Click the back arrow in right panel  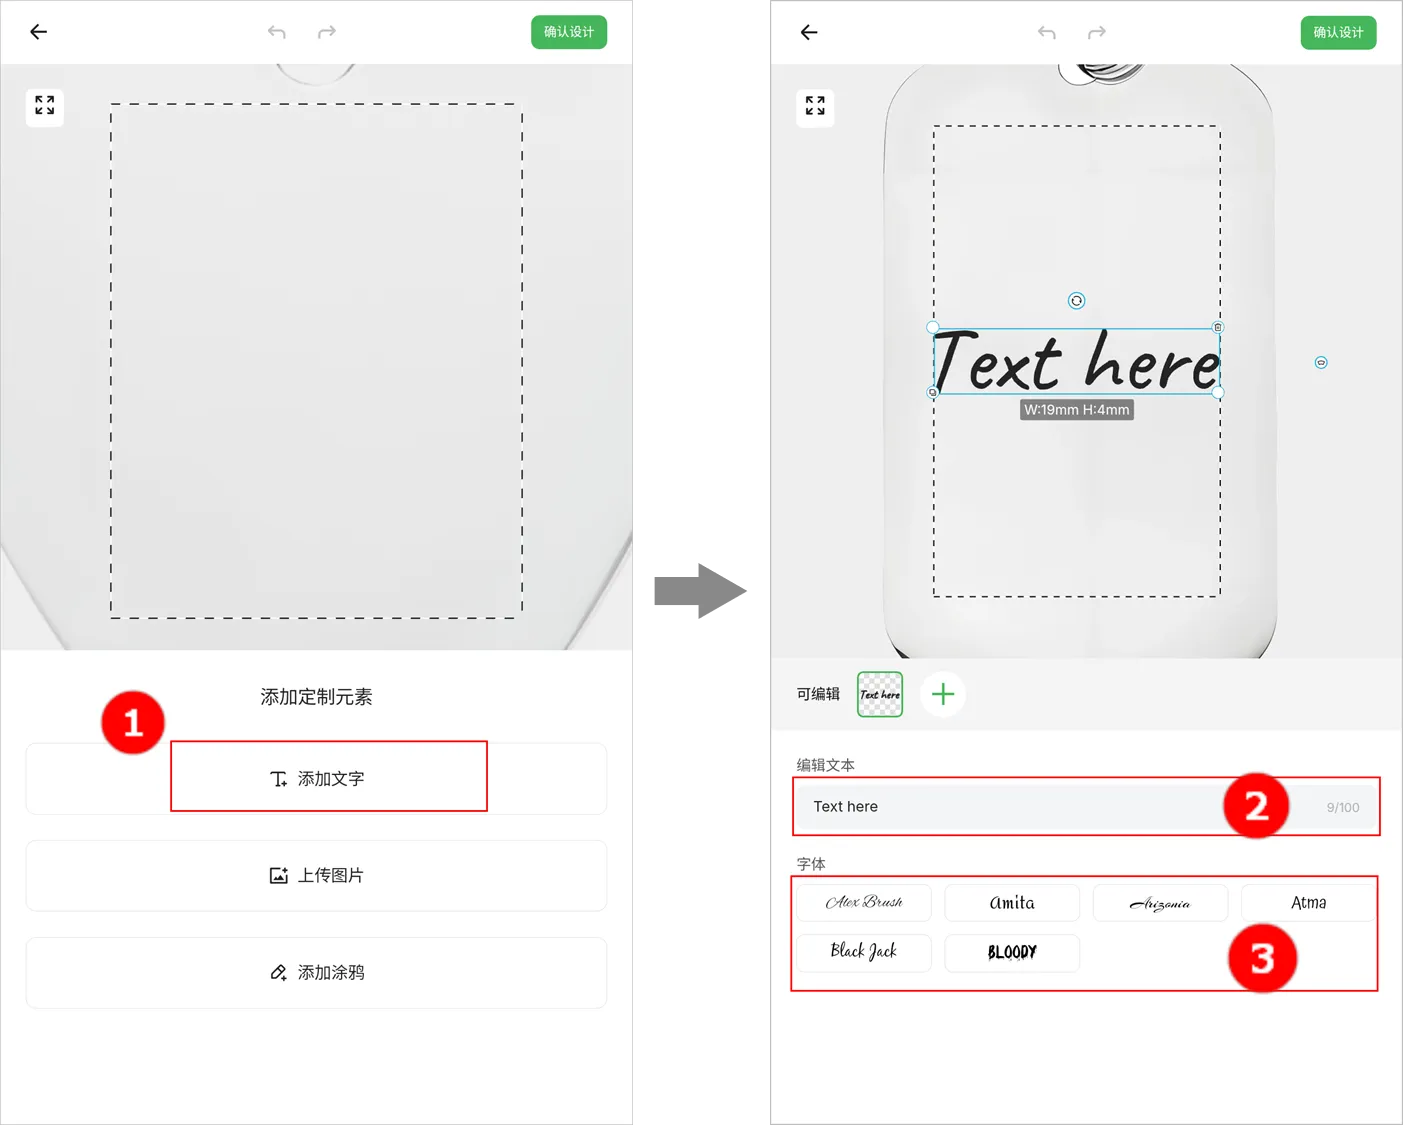(809, 32)
